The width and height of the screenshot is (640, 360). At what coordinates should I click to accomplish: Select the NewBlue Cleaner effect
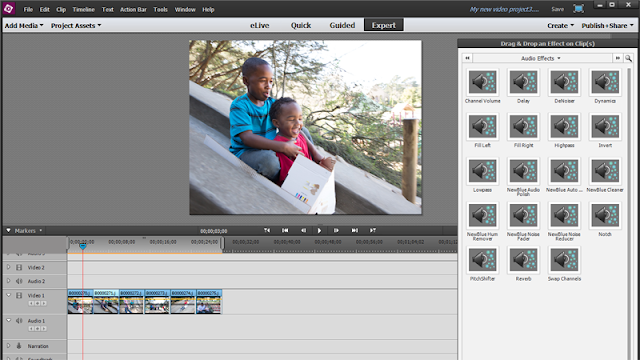click(x=605, y=171)
